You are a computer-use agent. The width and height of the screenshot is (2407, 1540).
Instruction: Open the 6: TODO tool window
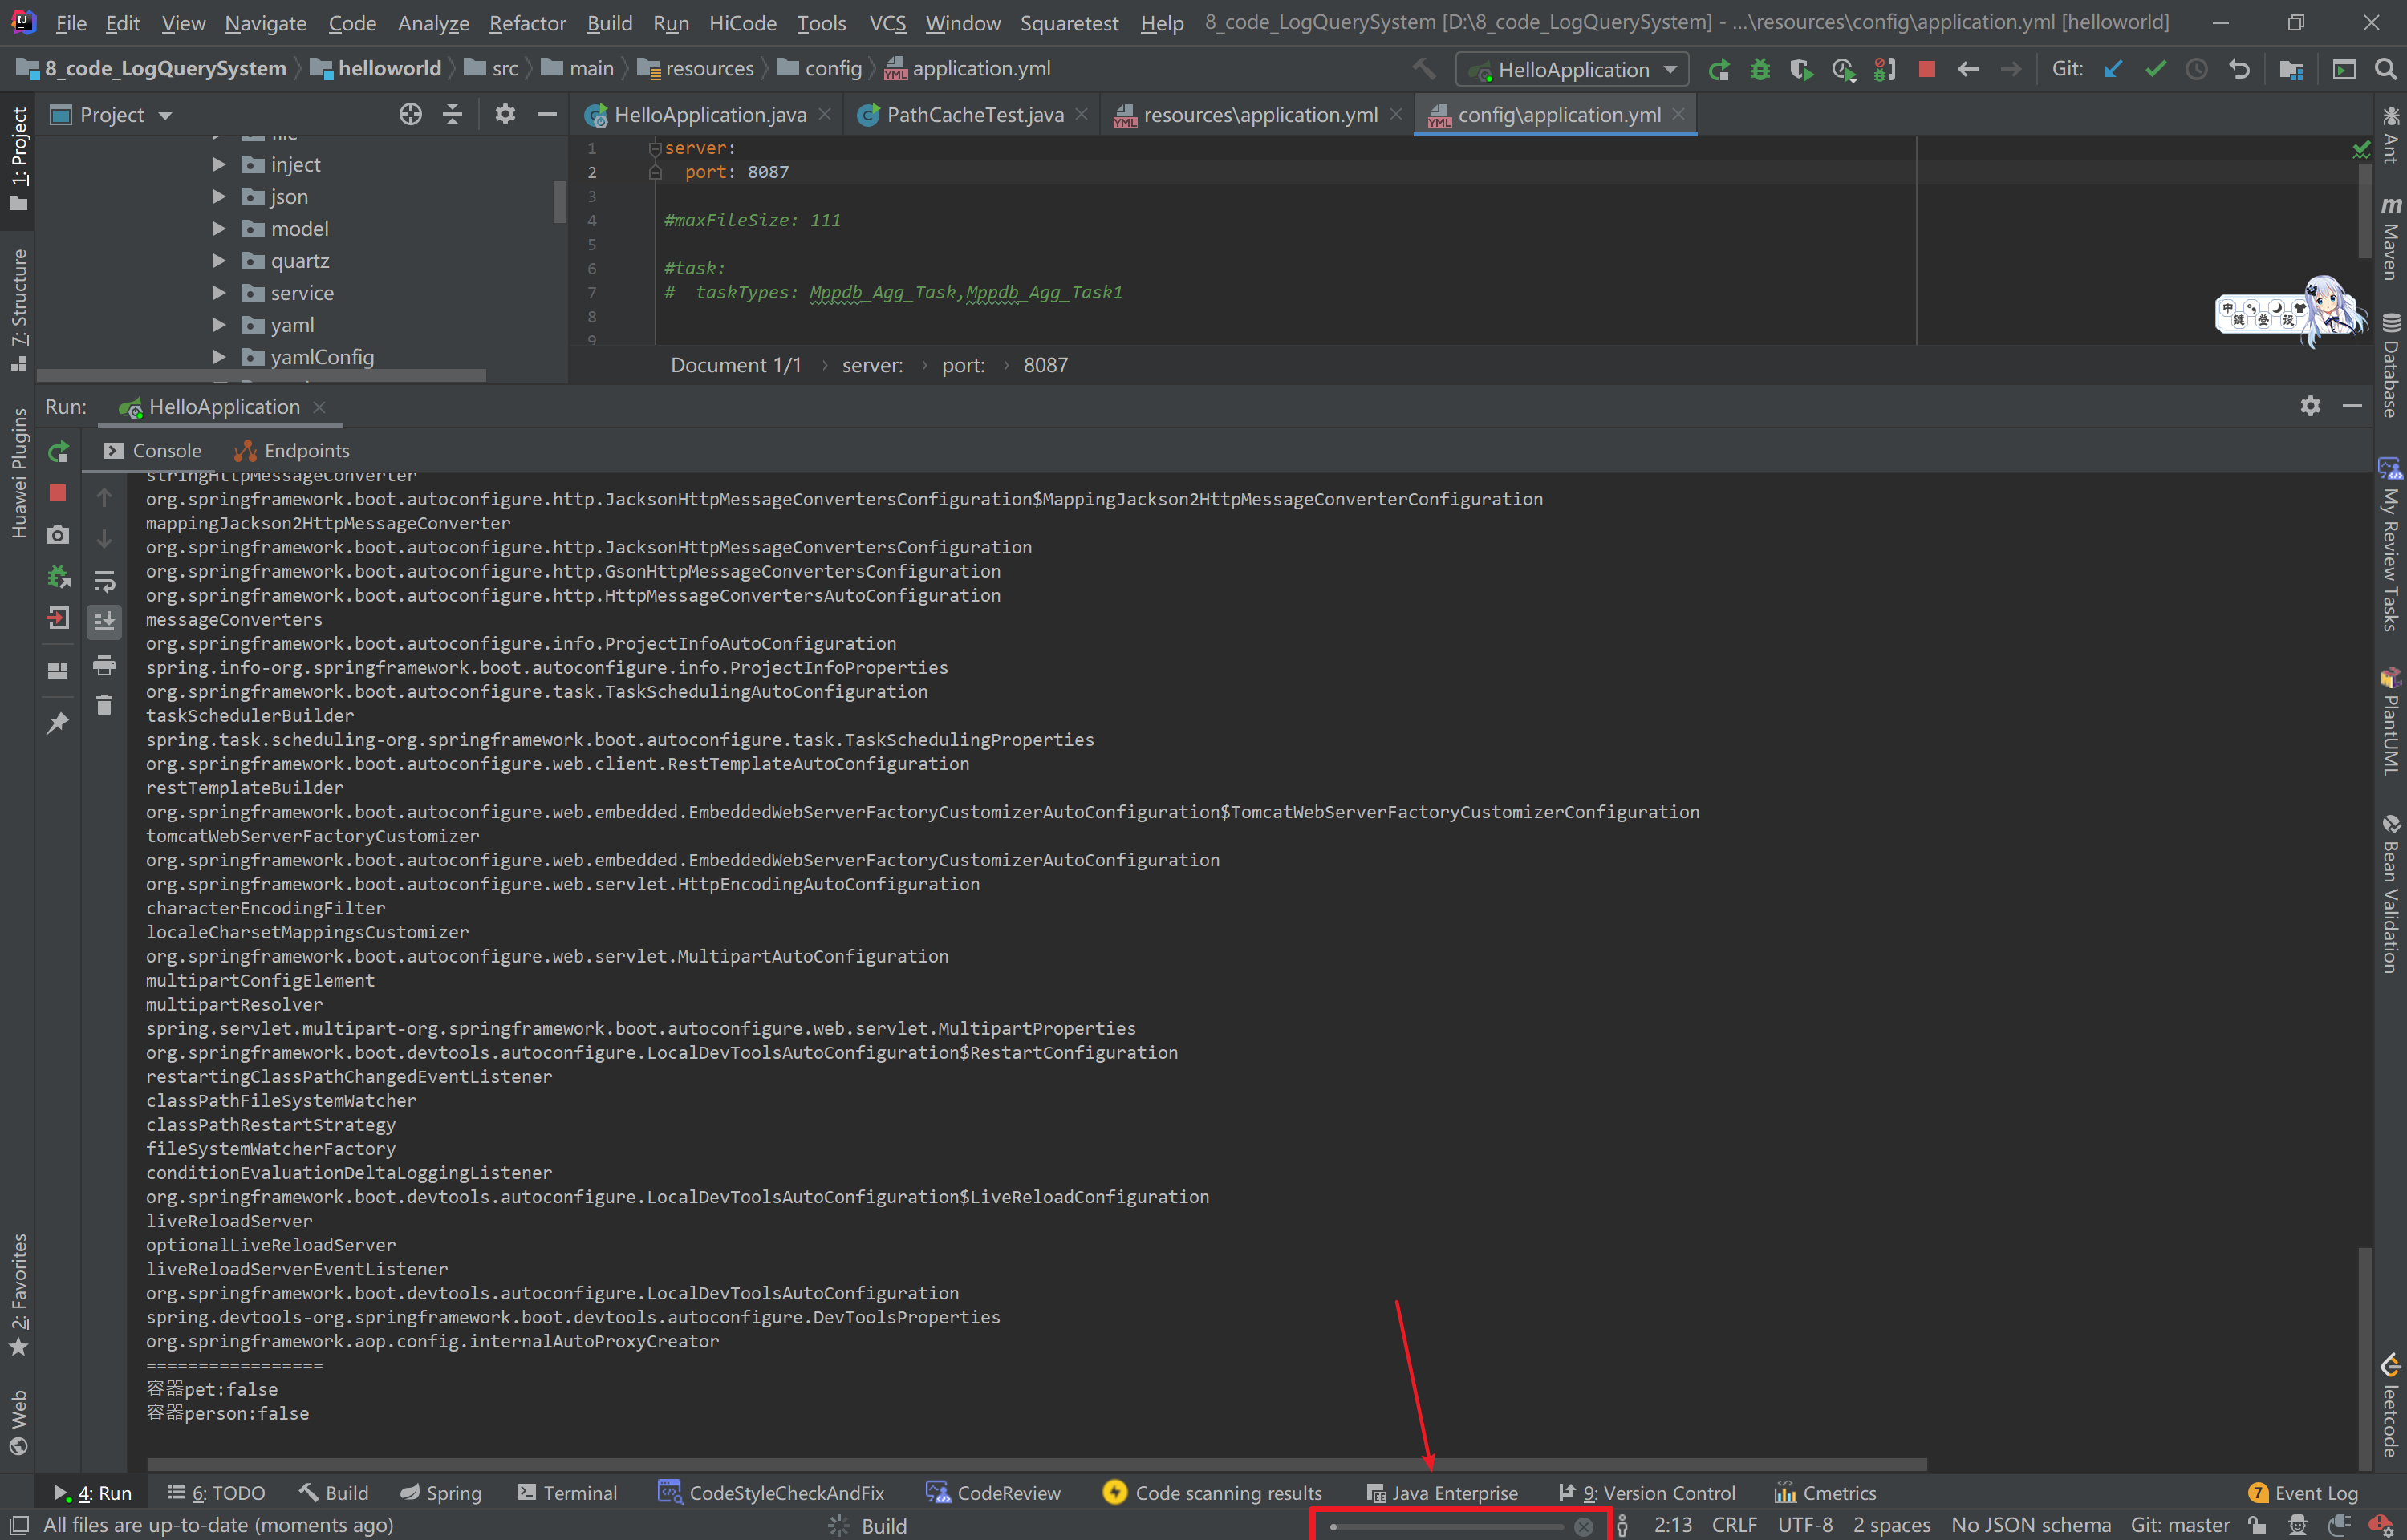tap(216, 1493)
